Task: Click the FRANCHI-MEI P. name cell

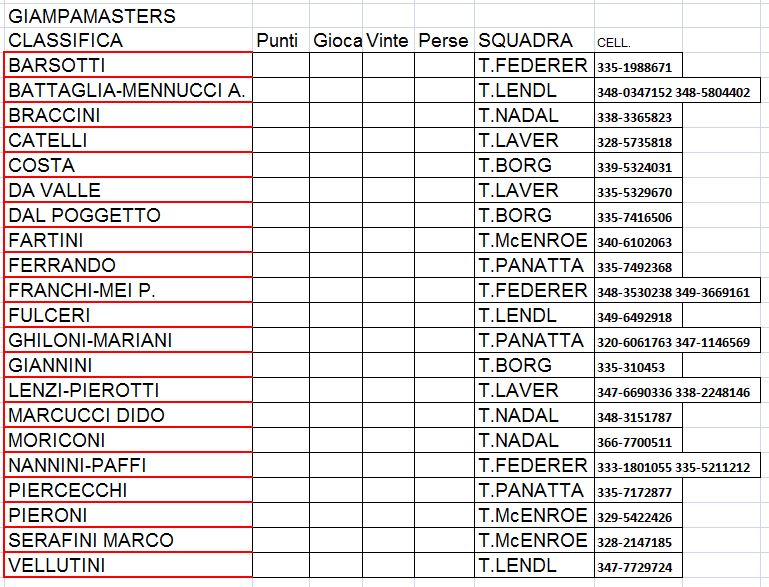Action: pyautogui.click(x=128, y=291)
